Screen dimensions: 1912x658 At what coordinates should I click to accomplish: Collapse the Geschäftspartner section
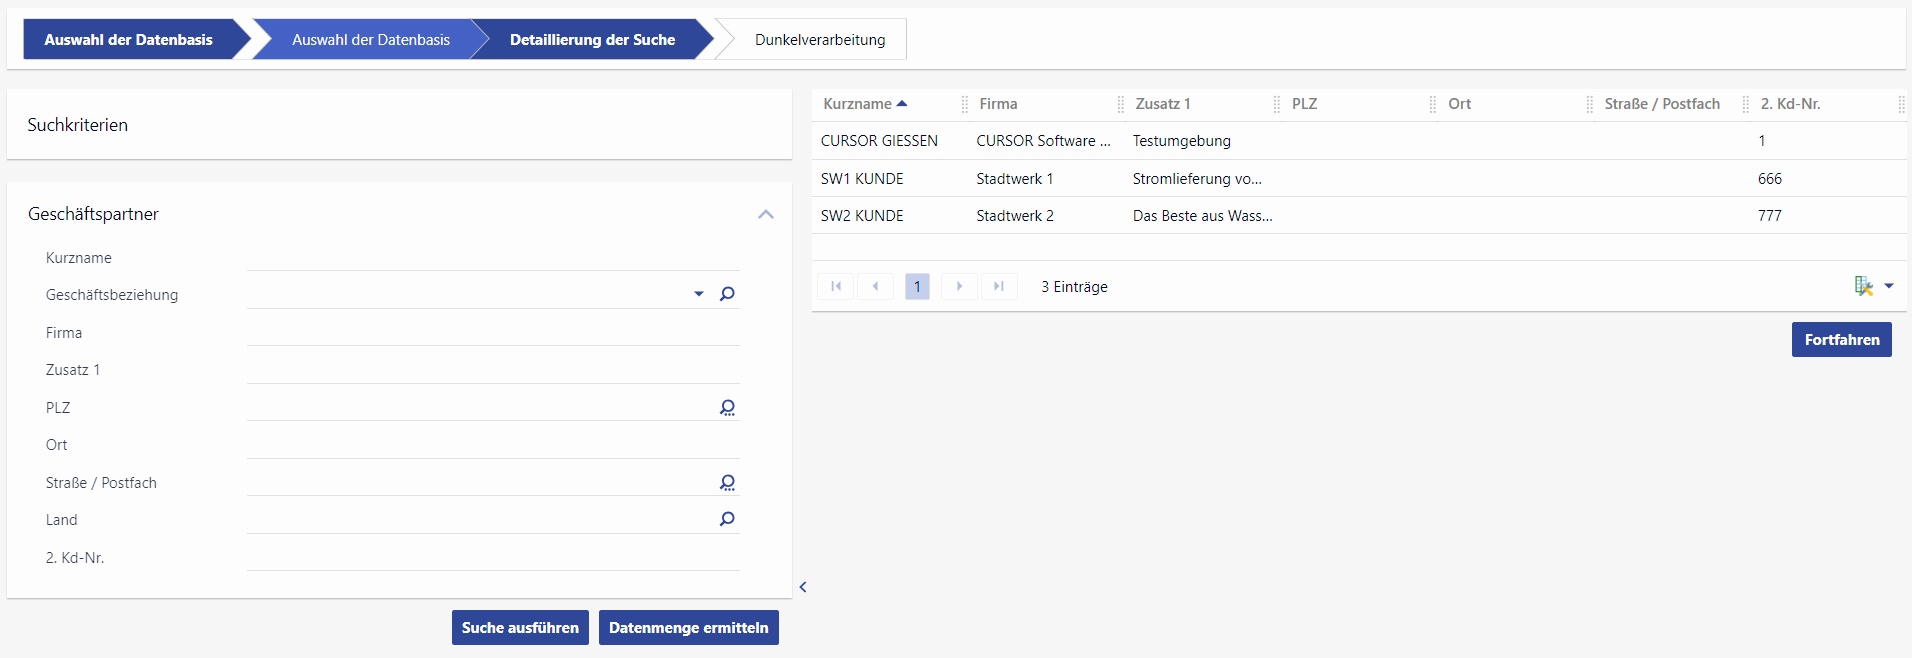click(x=766, y=214)
